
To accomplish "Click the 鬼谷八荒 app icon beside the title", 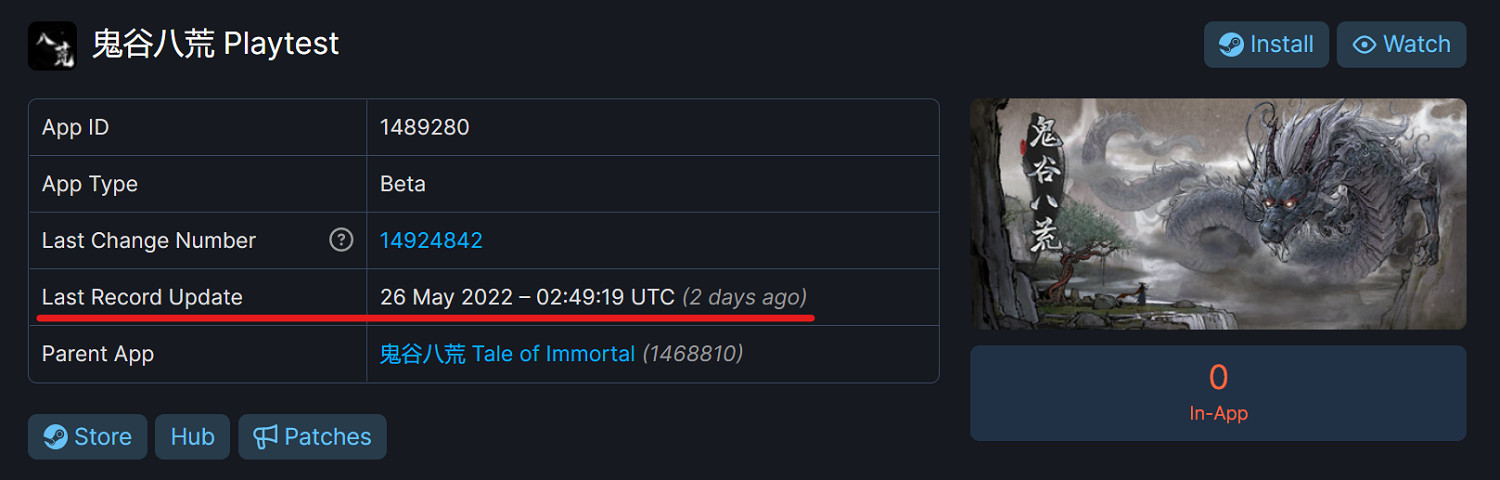I will pos(52,46).
